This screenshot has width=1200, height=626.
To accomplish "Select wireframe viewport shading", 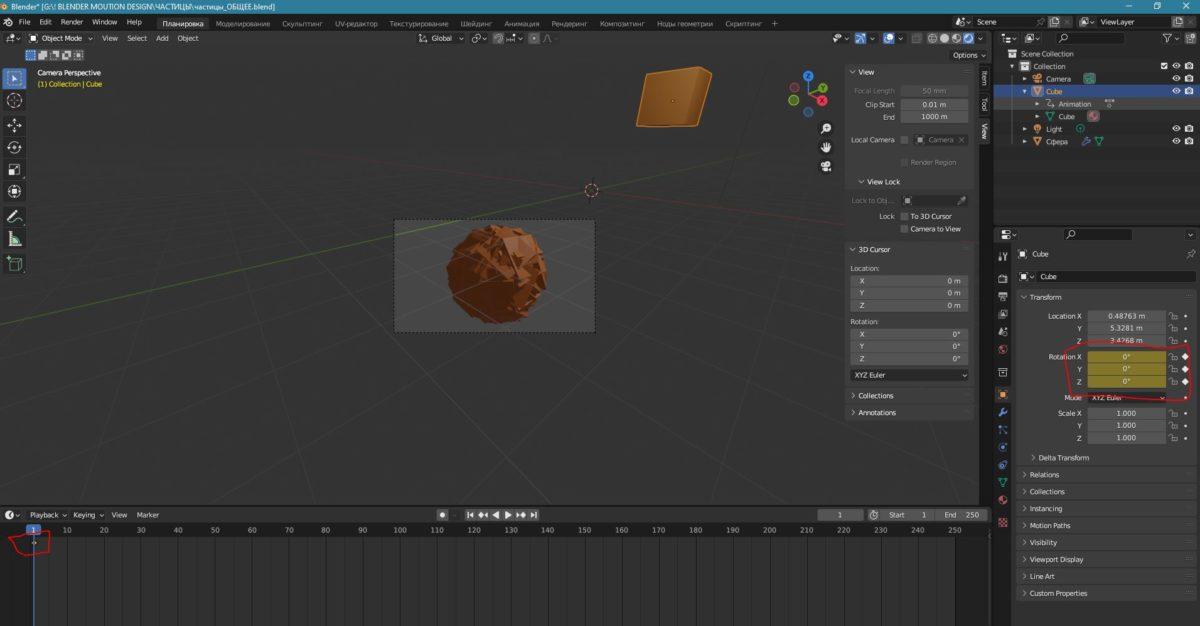I will [x=932, y=38].
